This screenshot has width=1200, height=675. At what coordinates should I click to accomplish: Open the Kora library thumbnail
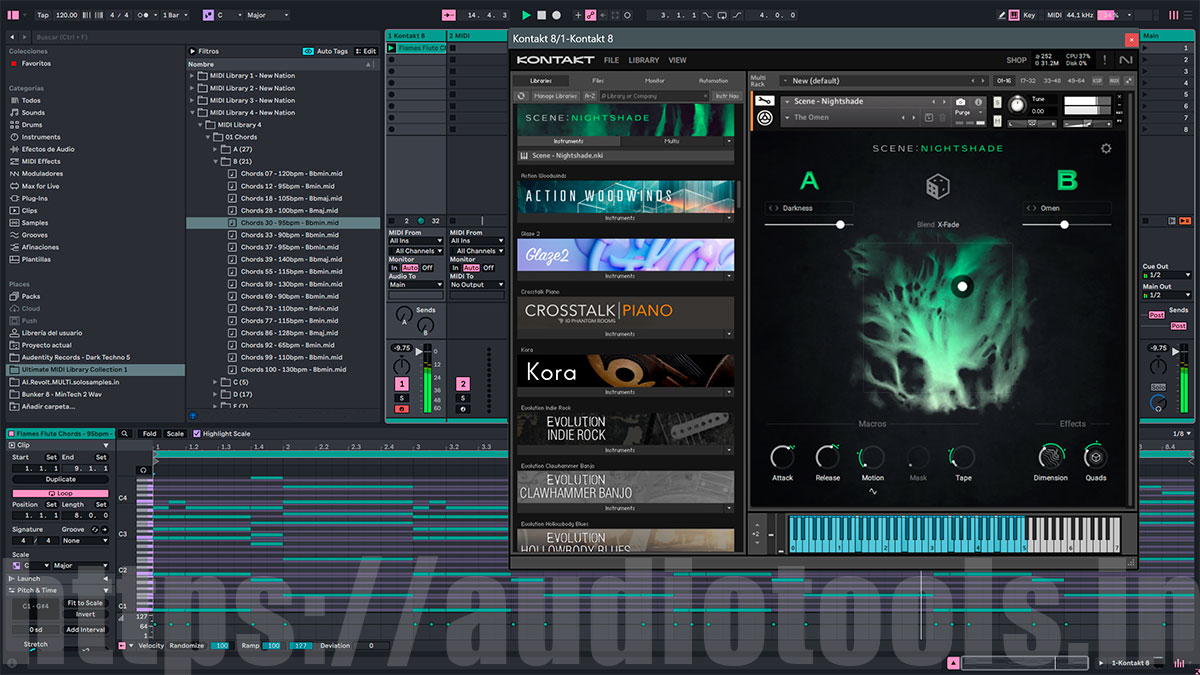click(x=625, y=370)
